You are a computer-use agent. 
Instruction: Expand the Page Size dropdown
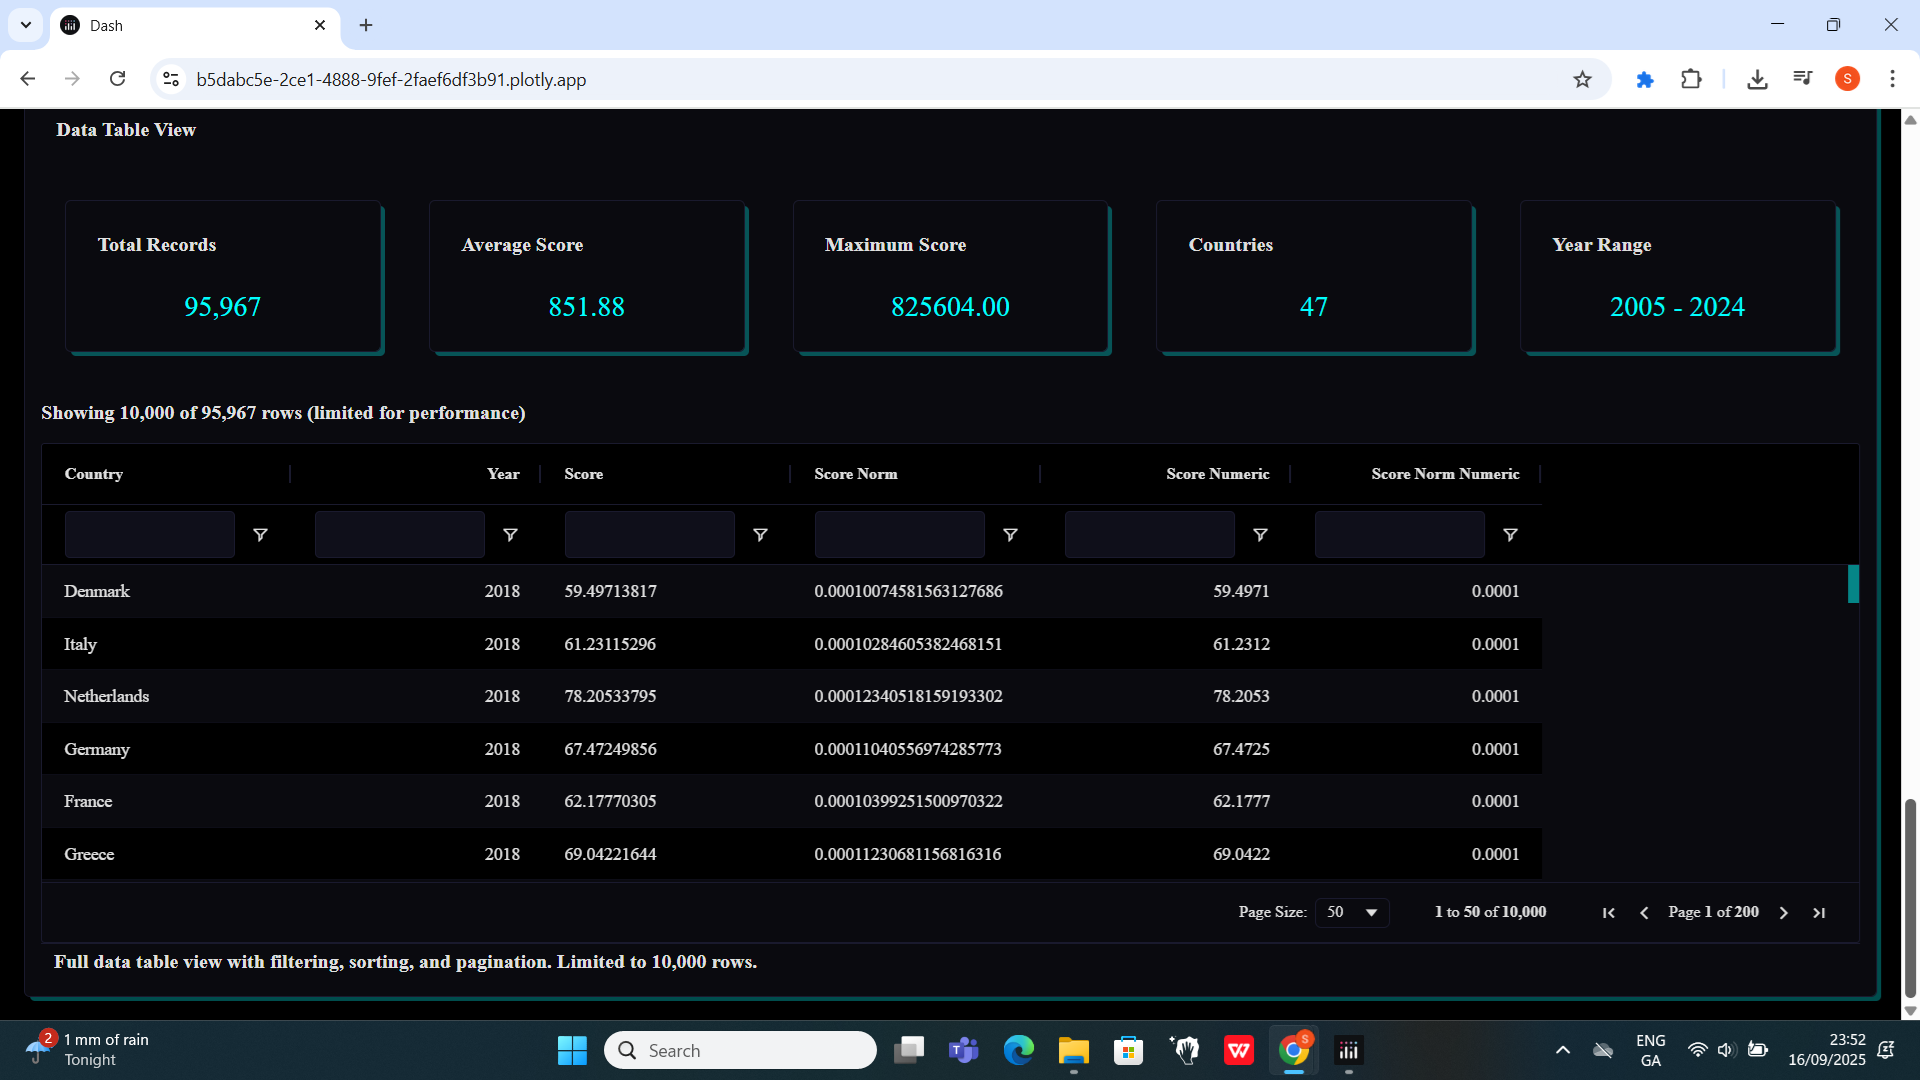[1352, 912]
